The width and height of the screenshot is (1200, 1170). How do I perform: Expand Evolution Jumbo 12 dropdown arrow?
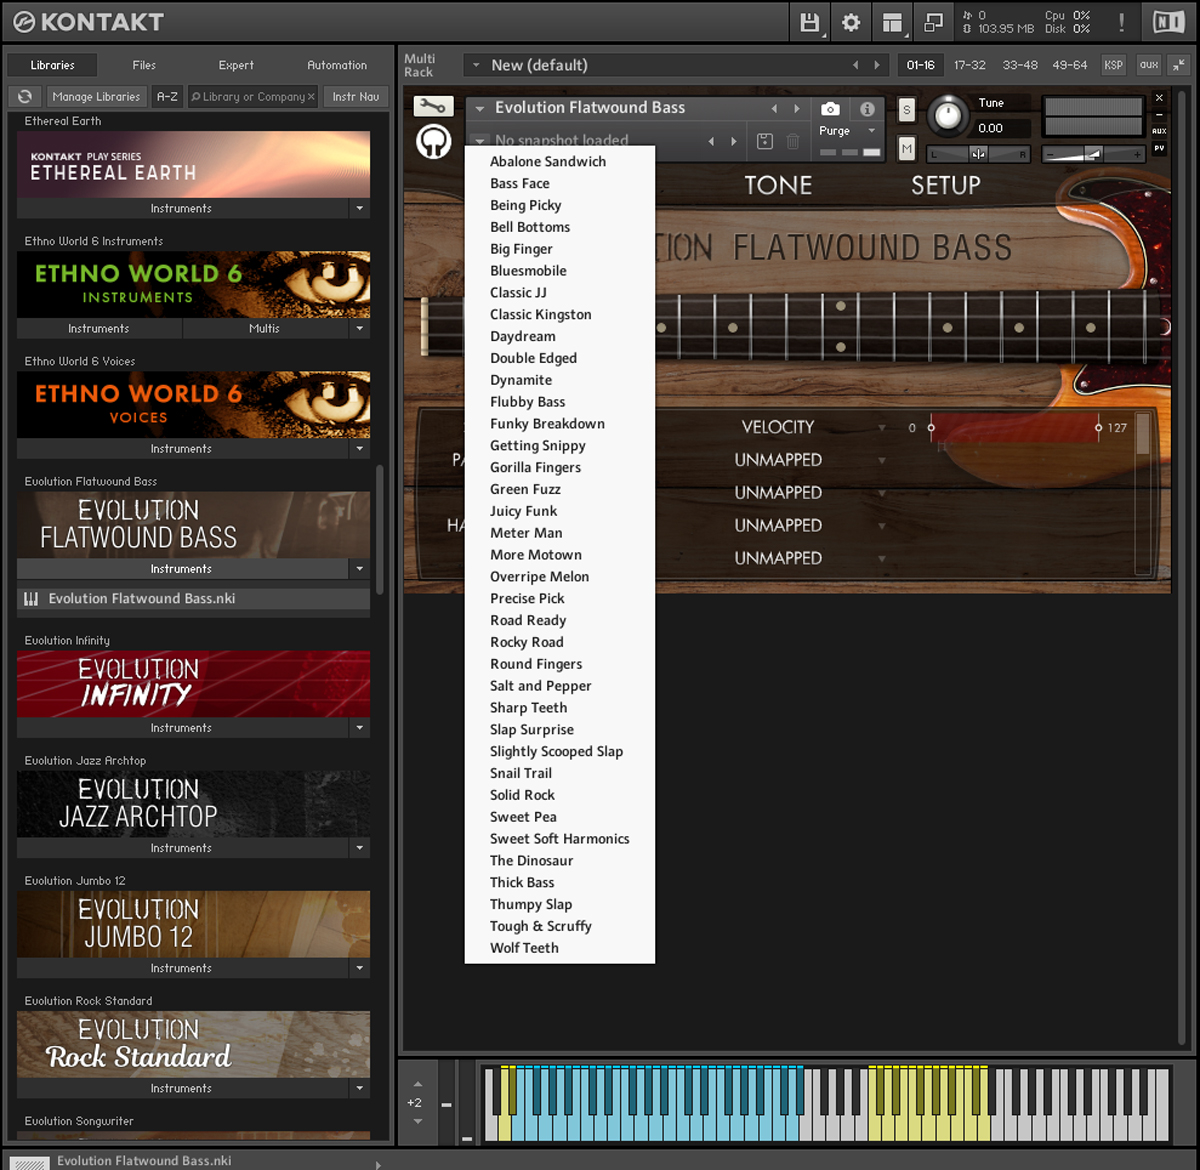360,968
